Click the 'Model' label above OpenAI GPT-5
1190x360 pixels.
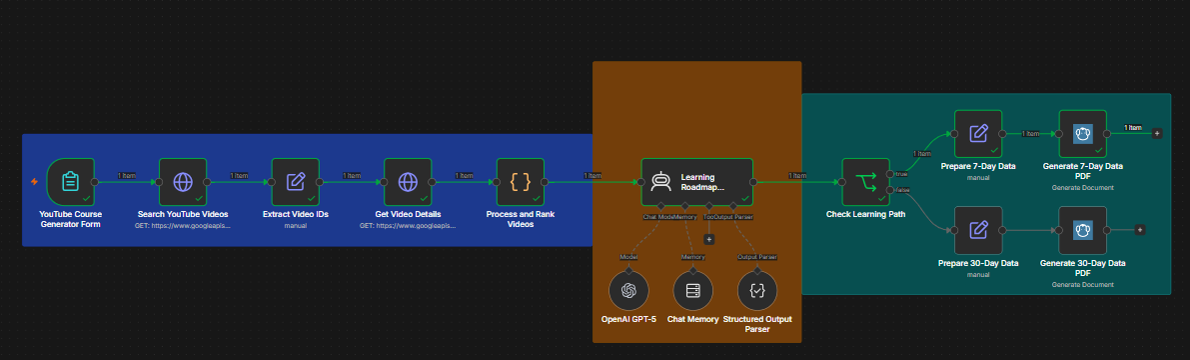pyautogui.click(x=628, y=257)
